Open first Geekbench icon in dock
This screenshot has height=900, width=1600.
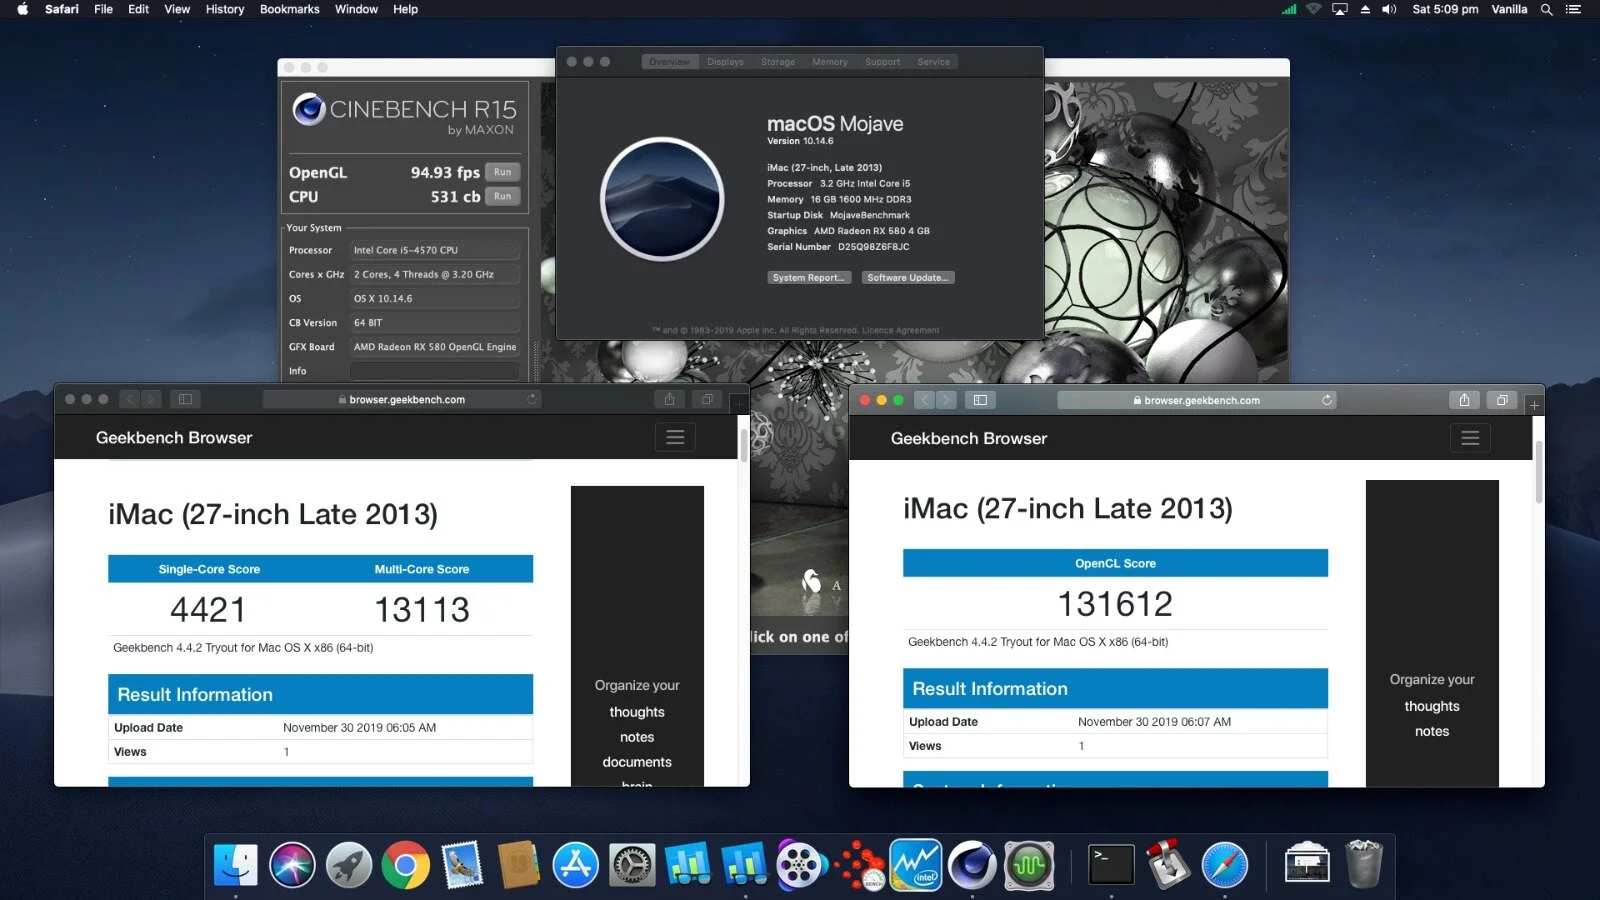pos(688,865)
